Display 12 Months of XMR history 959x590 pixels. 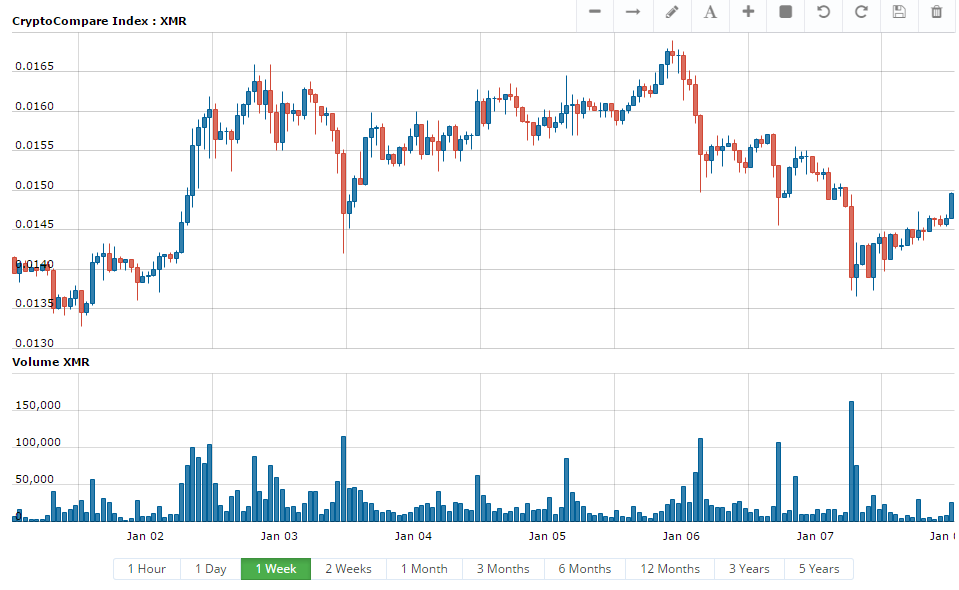(x=670, y=569)
